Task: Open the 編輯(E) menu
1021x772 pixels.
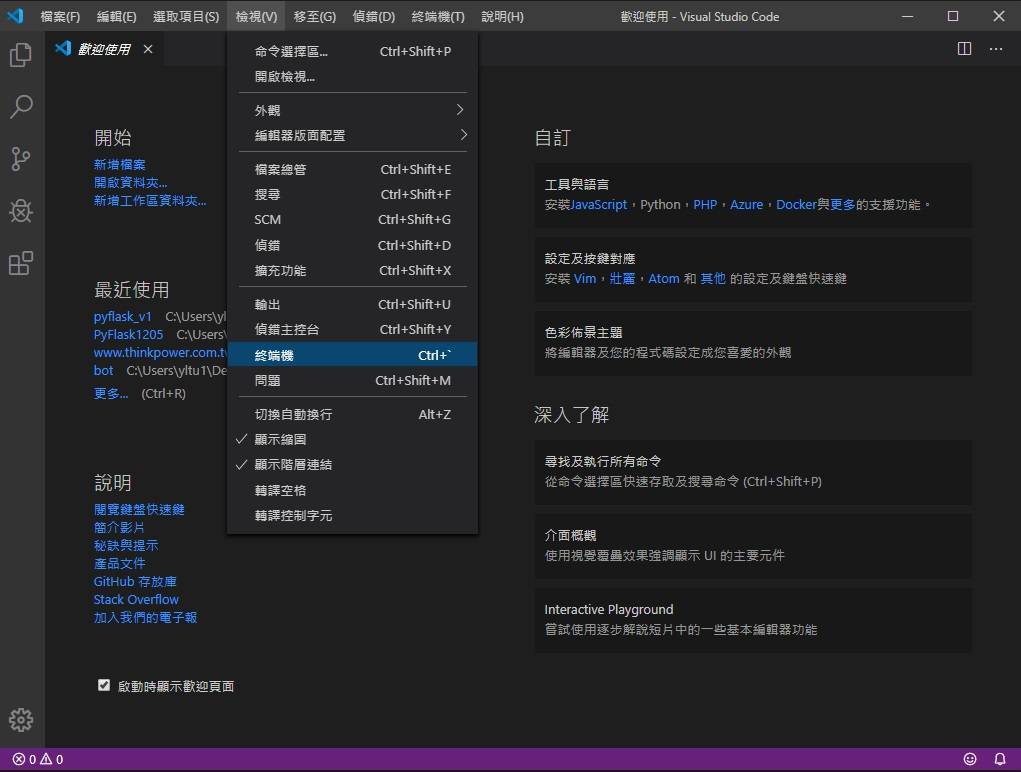Action: tap(117, 16)
